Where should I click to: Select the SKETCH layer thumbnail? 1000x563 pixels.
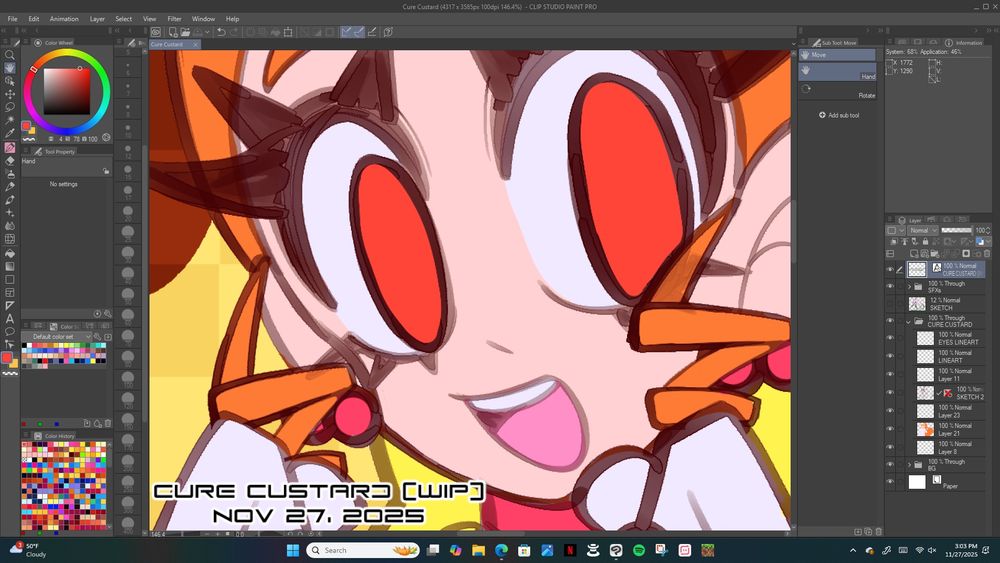pyautogui.click(x=917, y=303)
